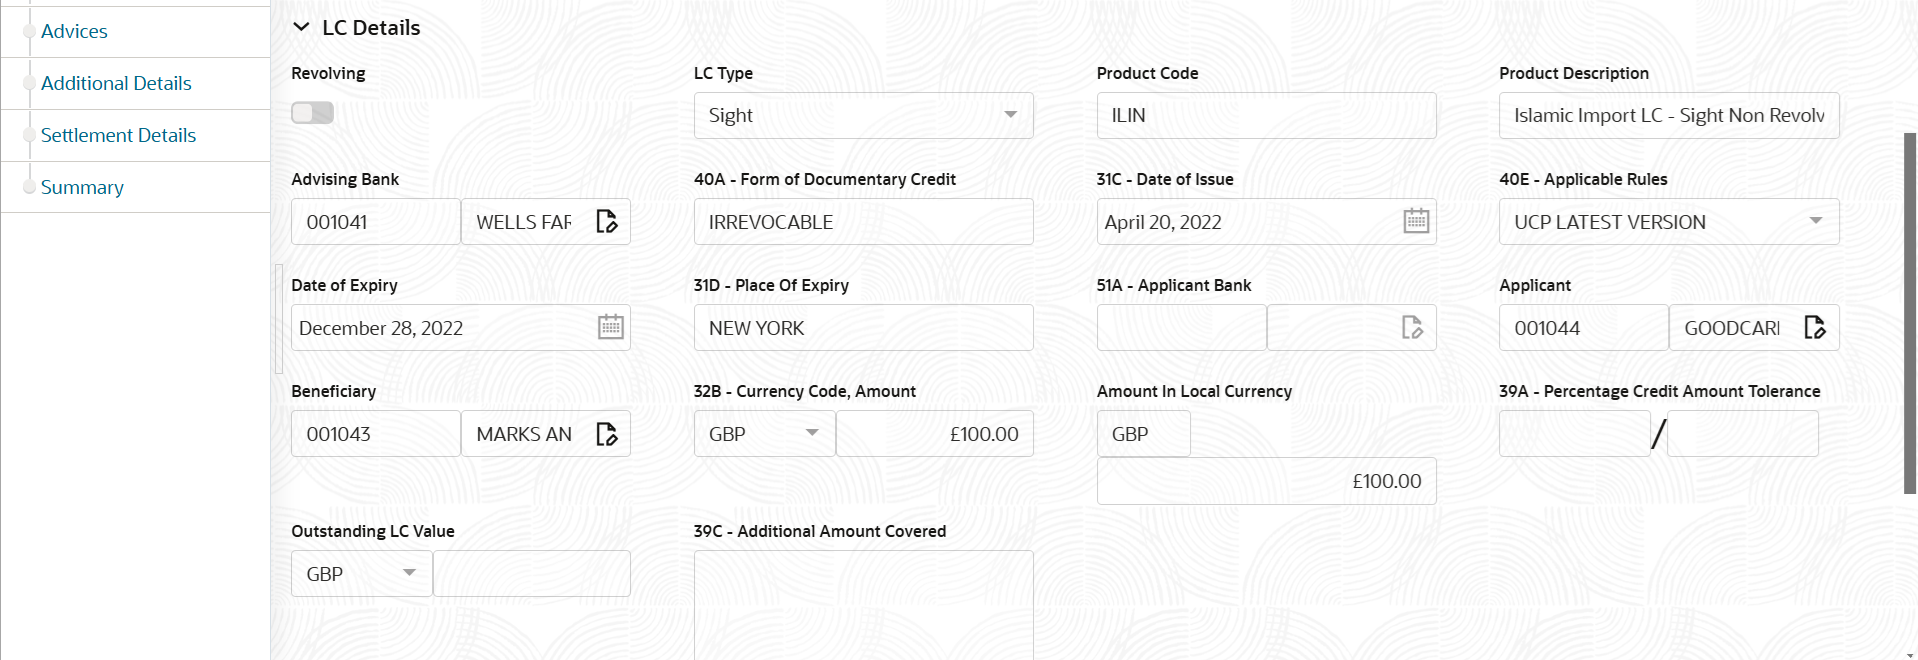Collapse the LC Details section
The image size is (1918, 660).
point(301,27)
